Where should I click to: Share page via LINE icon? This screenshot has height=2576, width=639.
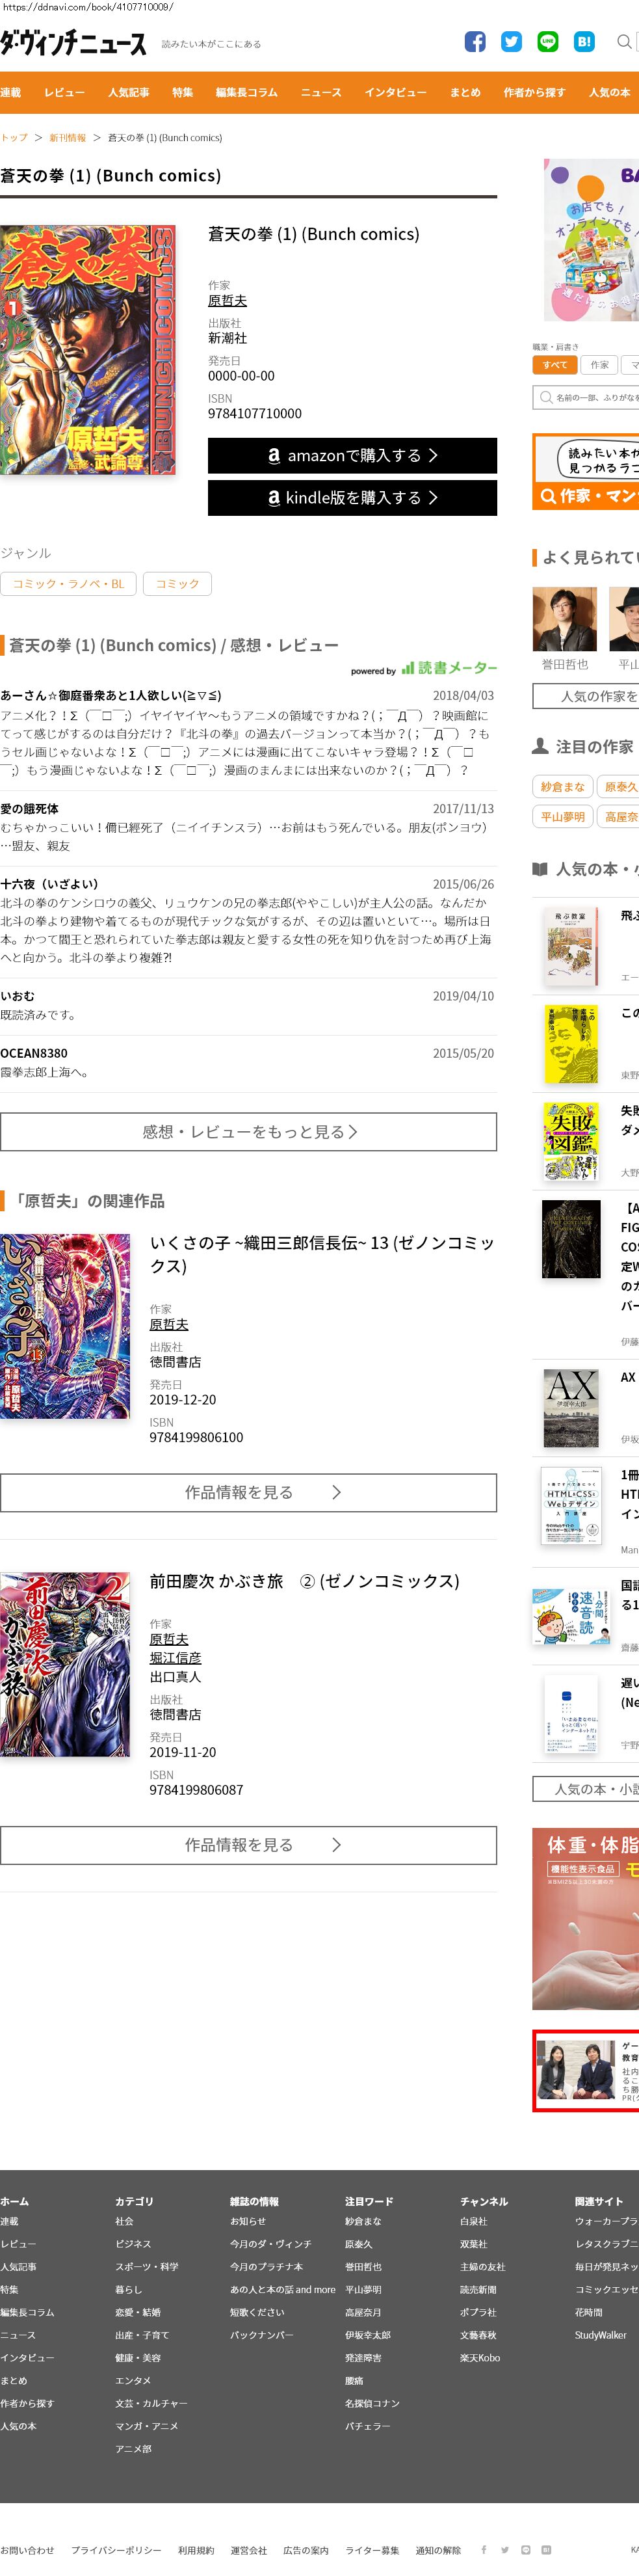[x=547, y=42]
